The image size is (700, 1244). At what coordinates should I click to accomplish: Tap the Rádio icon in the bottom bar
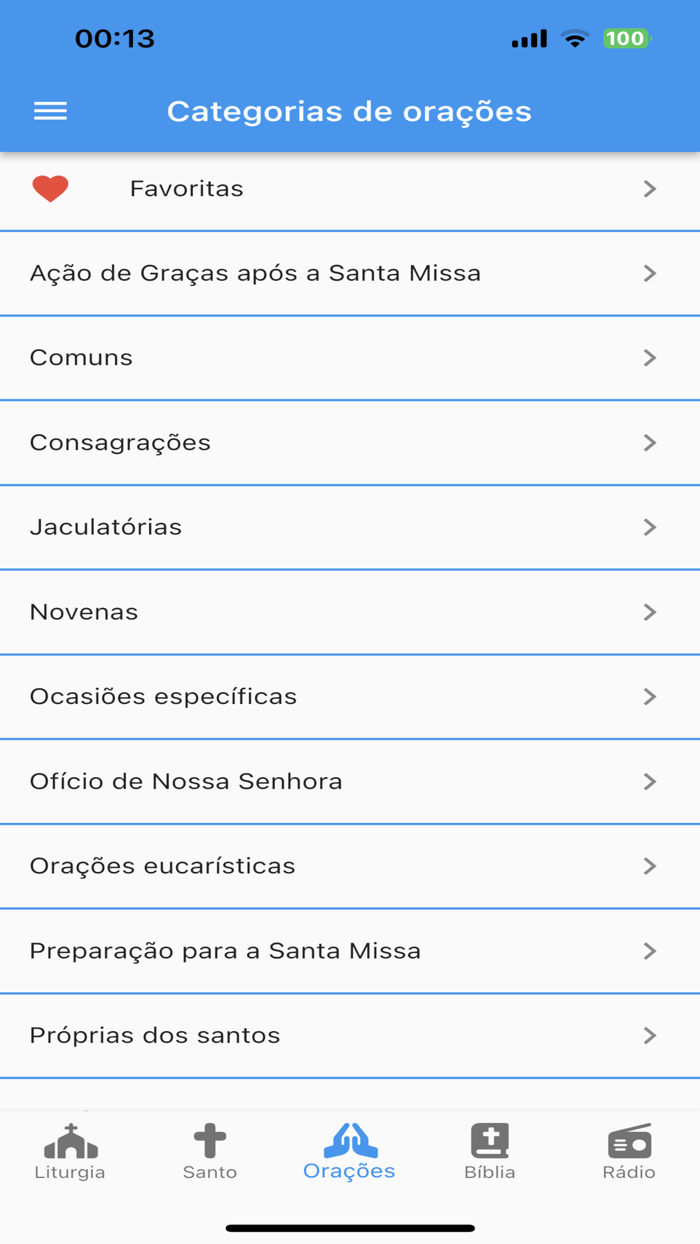pyautogui.click(x=629, y=1140)
